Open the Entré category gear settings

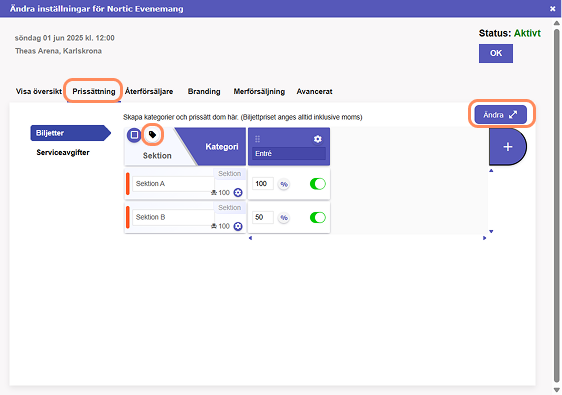click(318, 139)
